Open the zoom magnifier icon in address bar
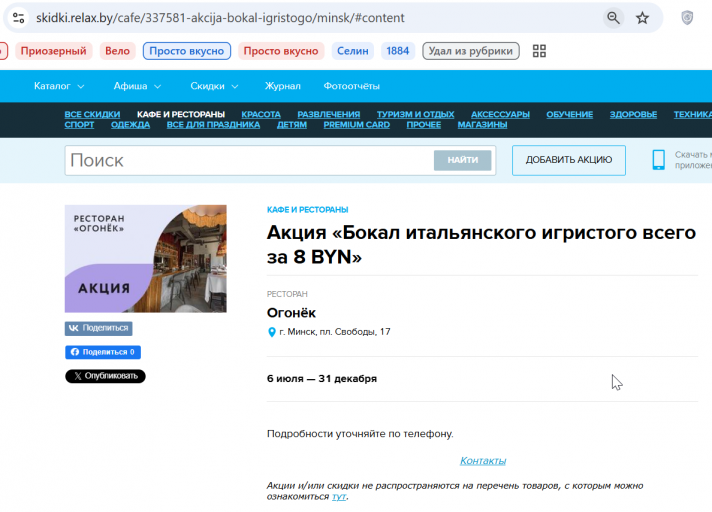Viewport: 712px width, 512px height. 613,18
